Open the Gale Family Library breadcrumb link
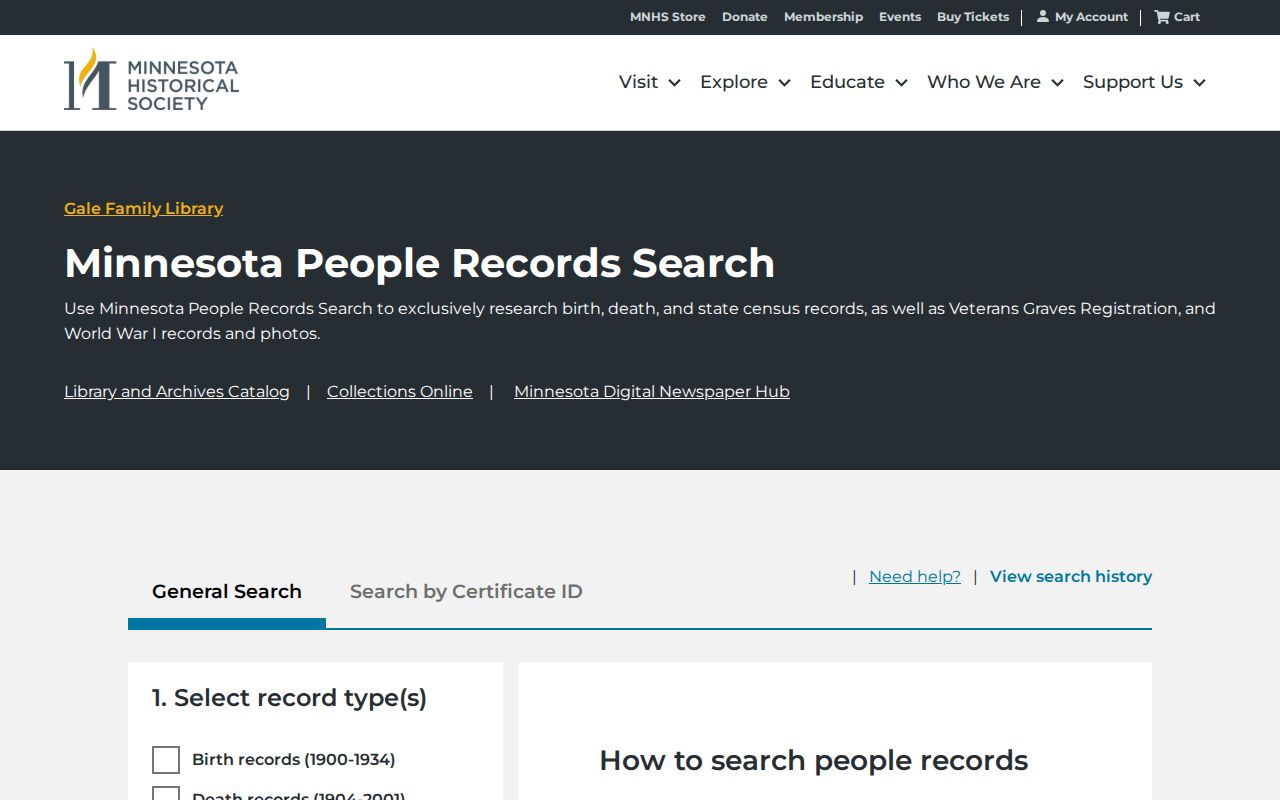The height and width of the screenshot is (800, 1280). [144, 208]
